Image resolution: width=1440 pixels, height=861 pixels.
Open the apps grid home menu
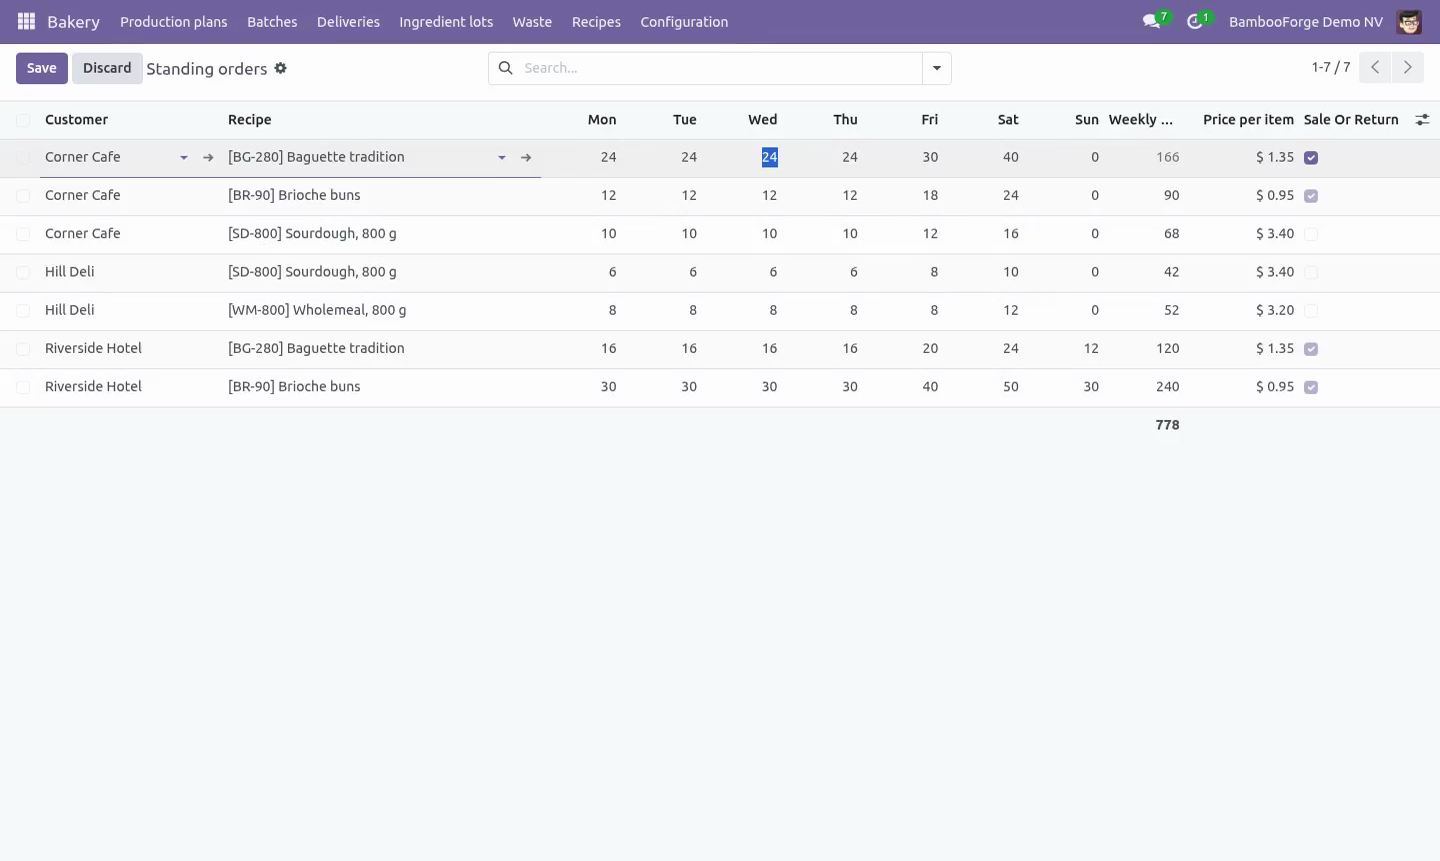tap(27, 21)
